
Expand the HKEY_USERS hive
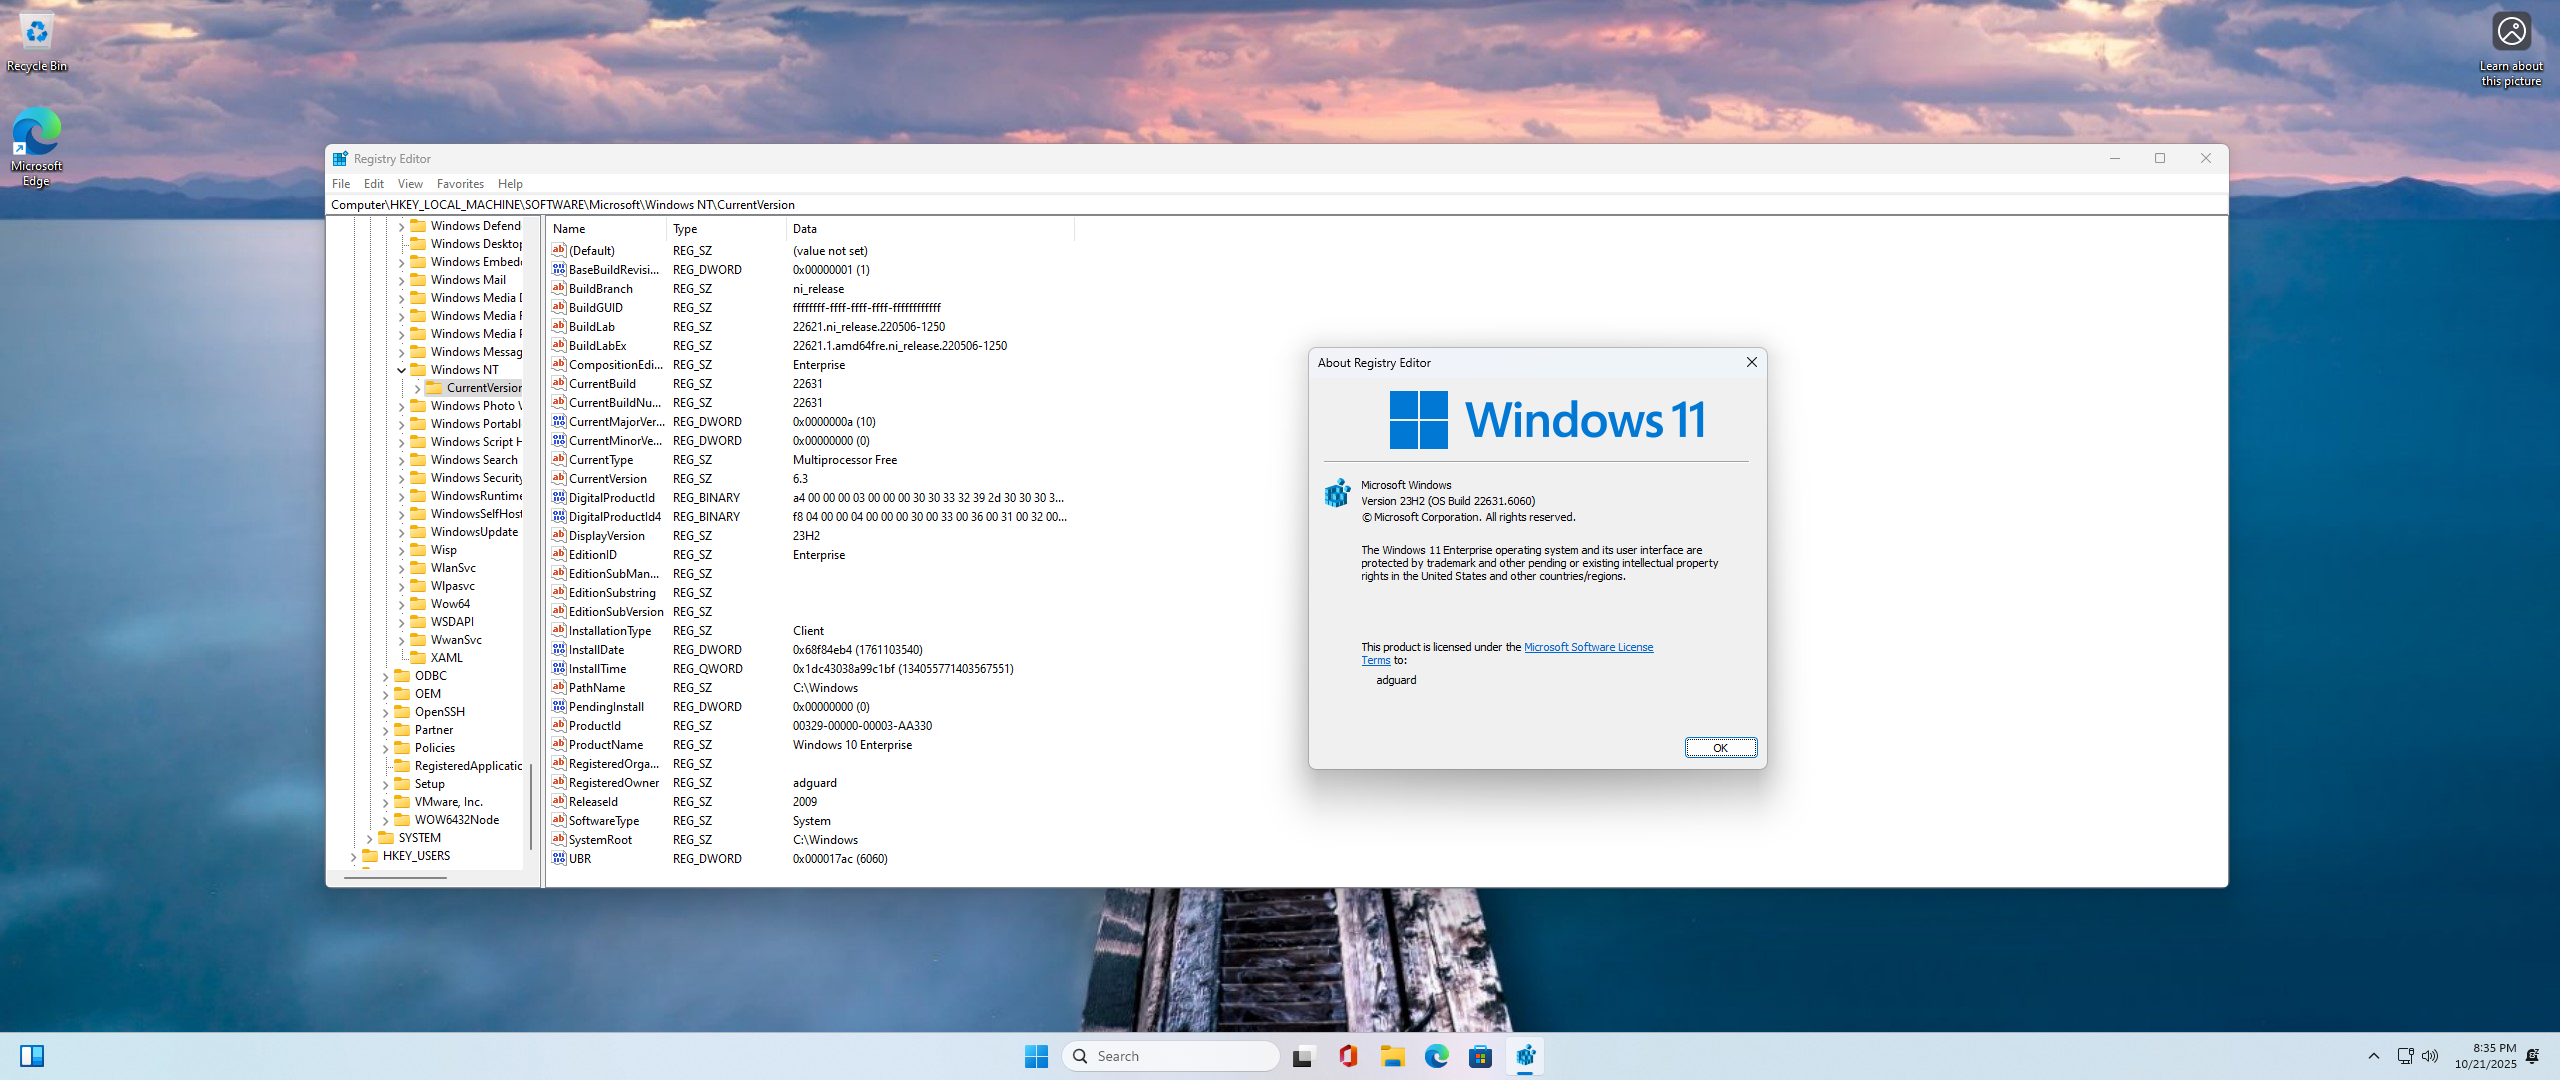[x=353, y=856]
